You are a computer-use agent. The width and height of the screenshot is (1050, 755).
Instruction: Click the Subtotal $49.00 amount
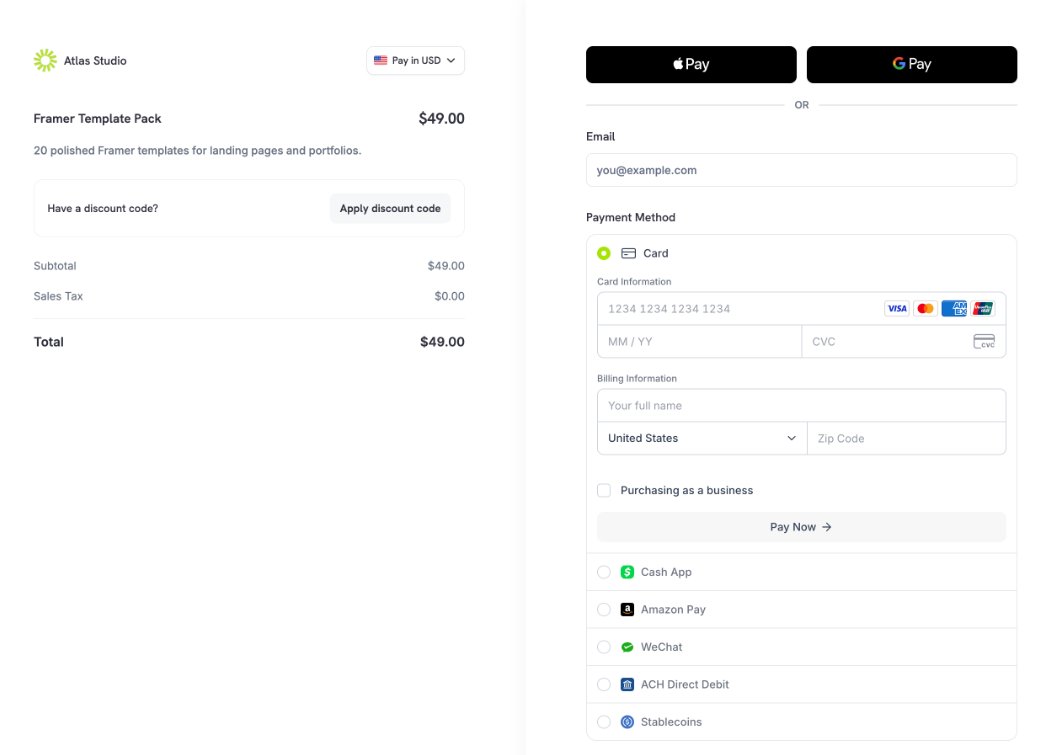(446, 266)
